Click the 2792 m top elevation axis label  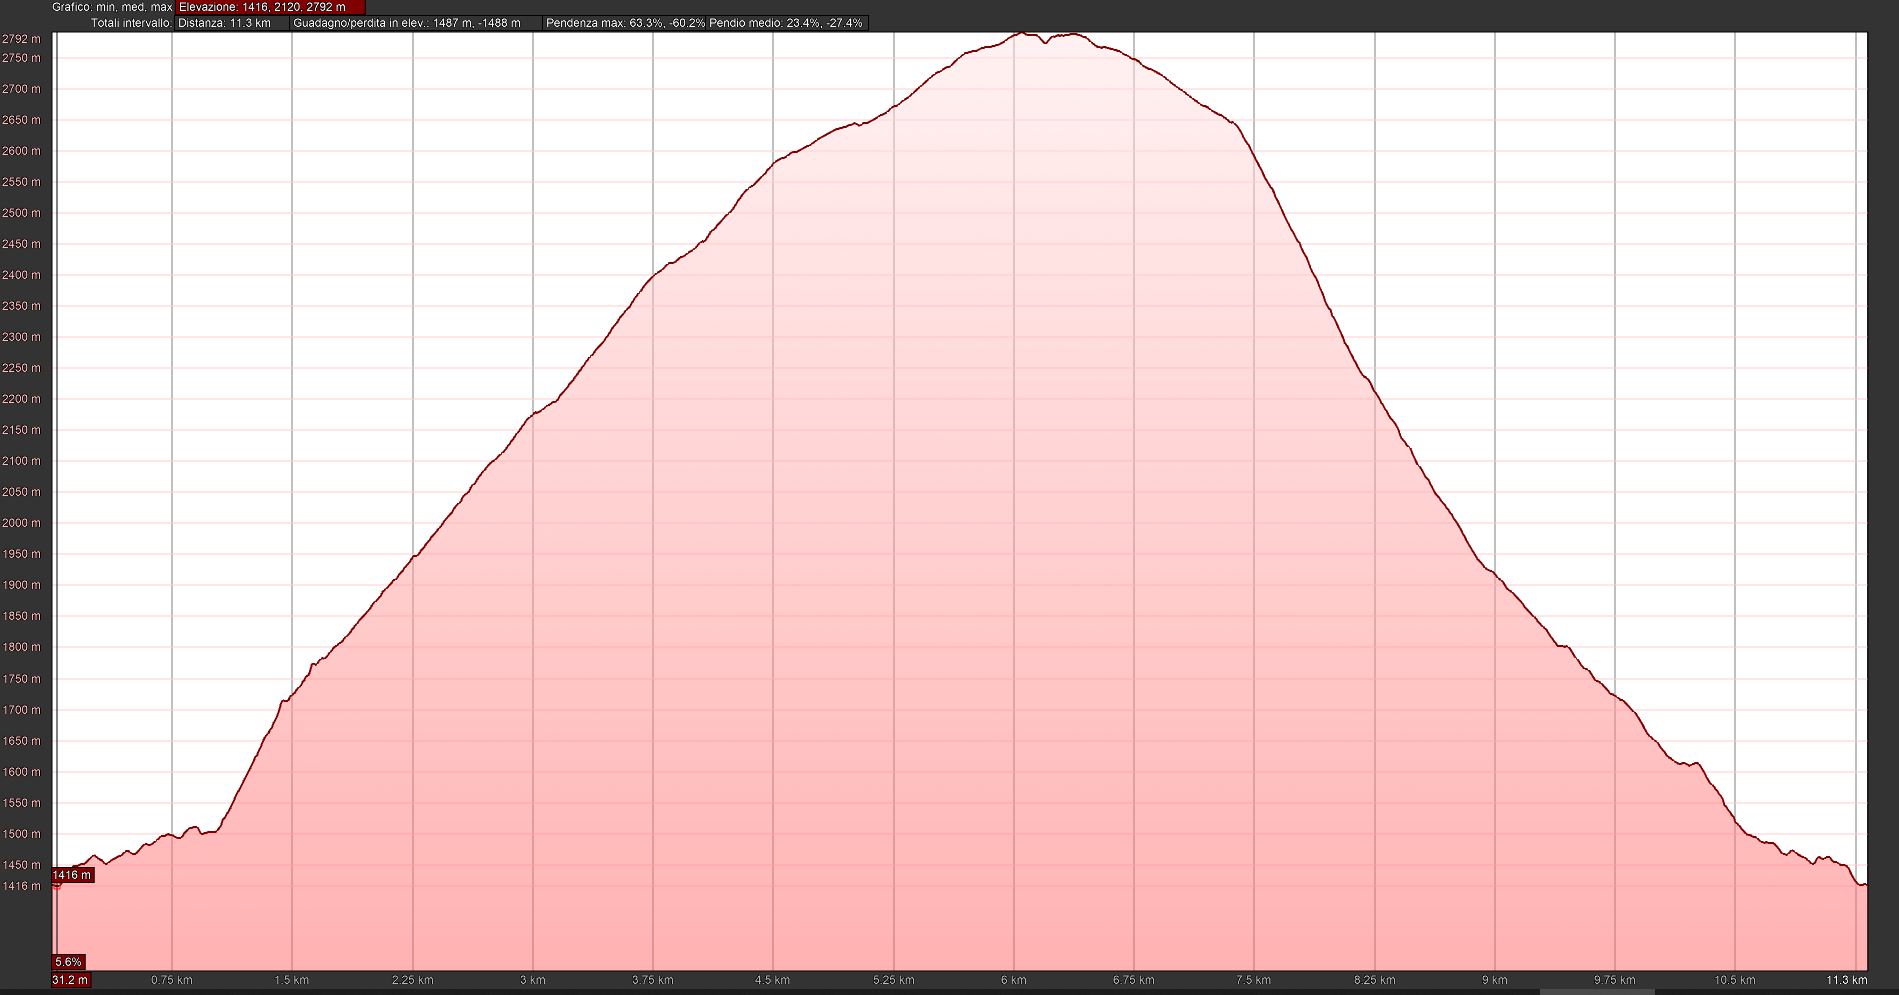21,39
